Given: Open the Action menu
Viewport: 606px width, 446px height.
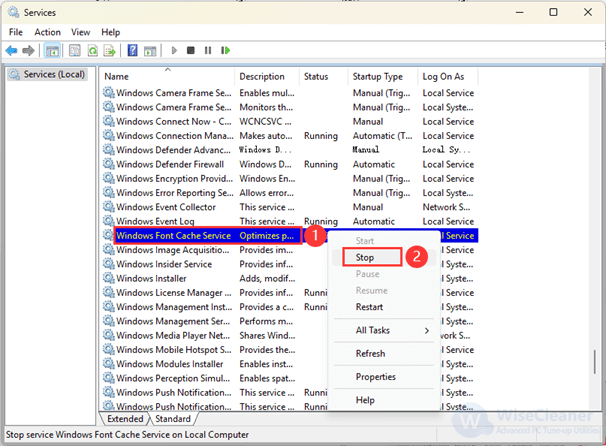Looking at the screenshot, I should tap(48, 32).
